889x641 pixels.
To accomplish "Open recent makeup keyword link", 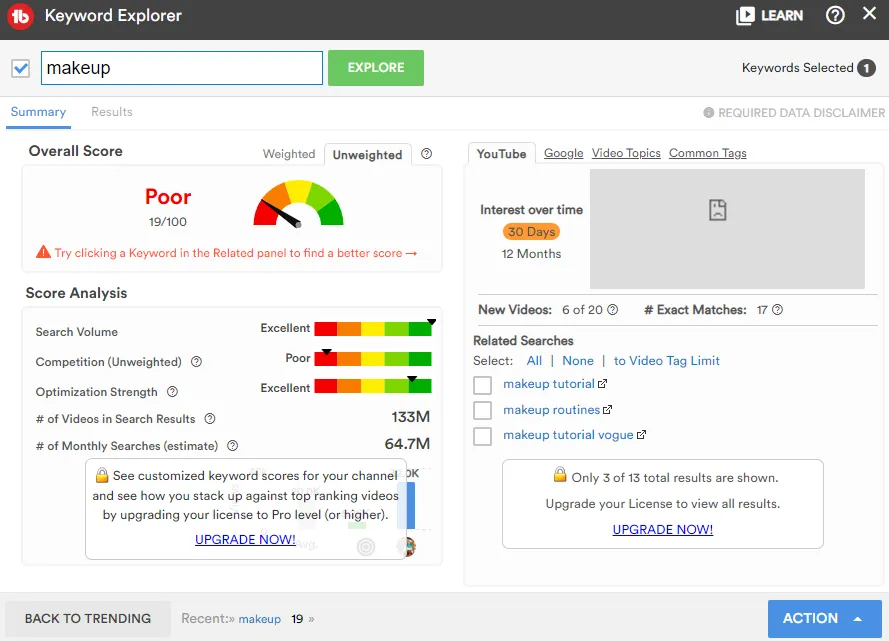I will click(x=260, y=619).
